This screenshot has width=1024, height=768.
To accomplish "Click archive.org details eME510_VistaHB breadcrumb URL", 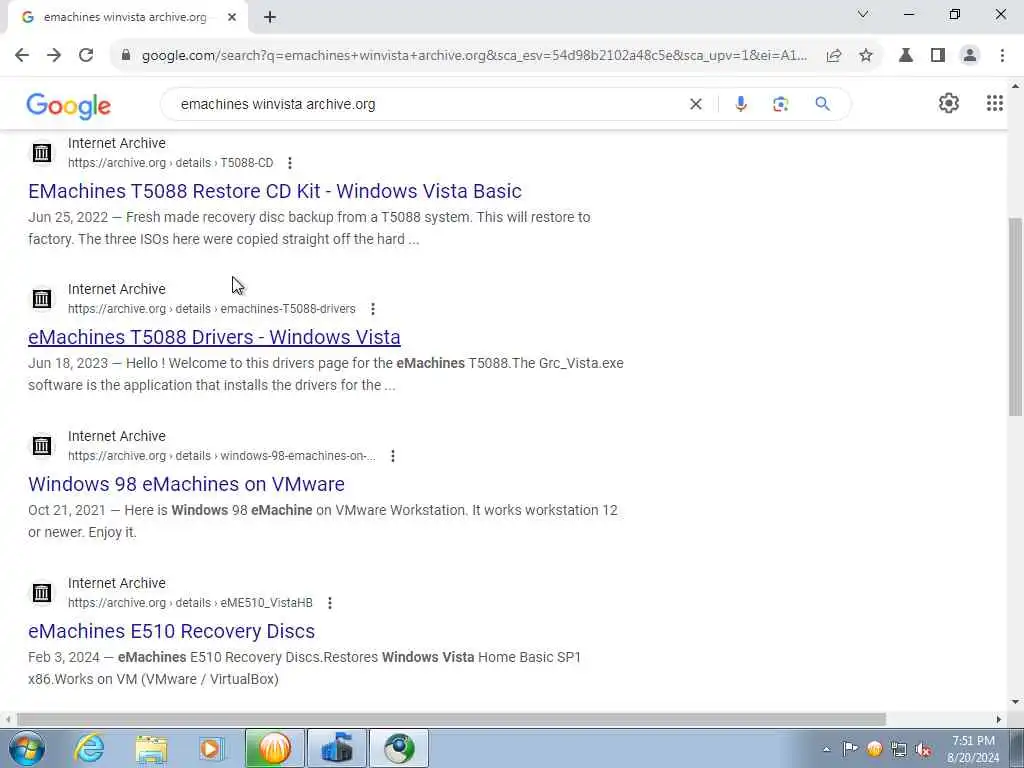I will pyautogui.click(x=190, y=603).
